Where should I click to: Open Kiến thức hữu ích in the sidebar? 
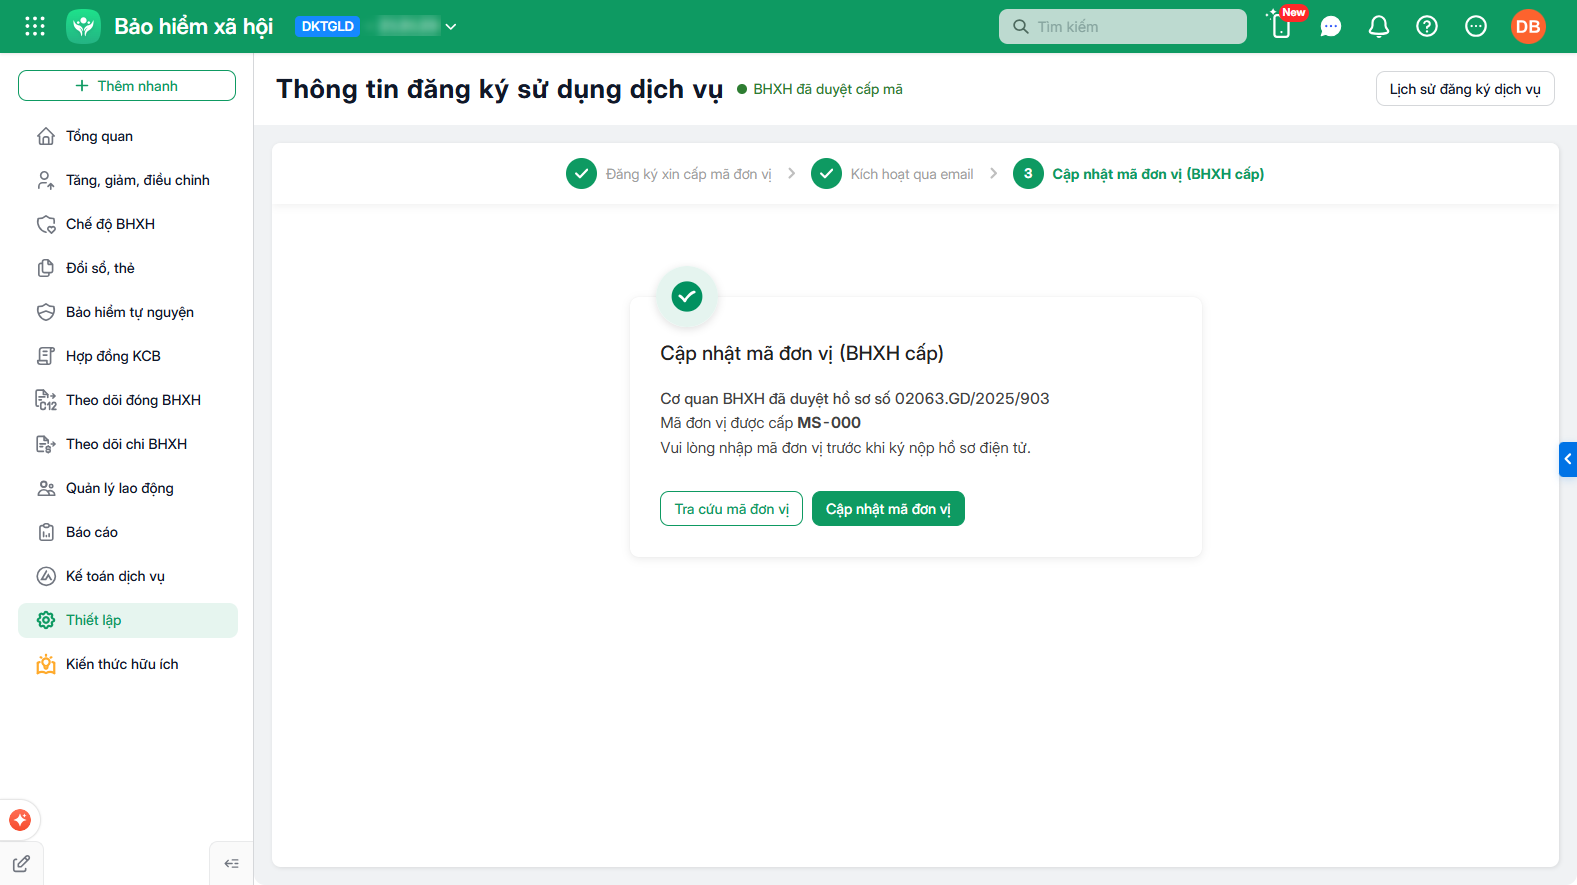tap(128, 664)
